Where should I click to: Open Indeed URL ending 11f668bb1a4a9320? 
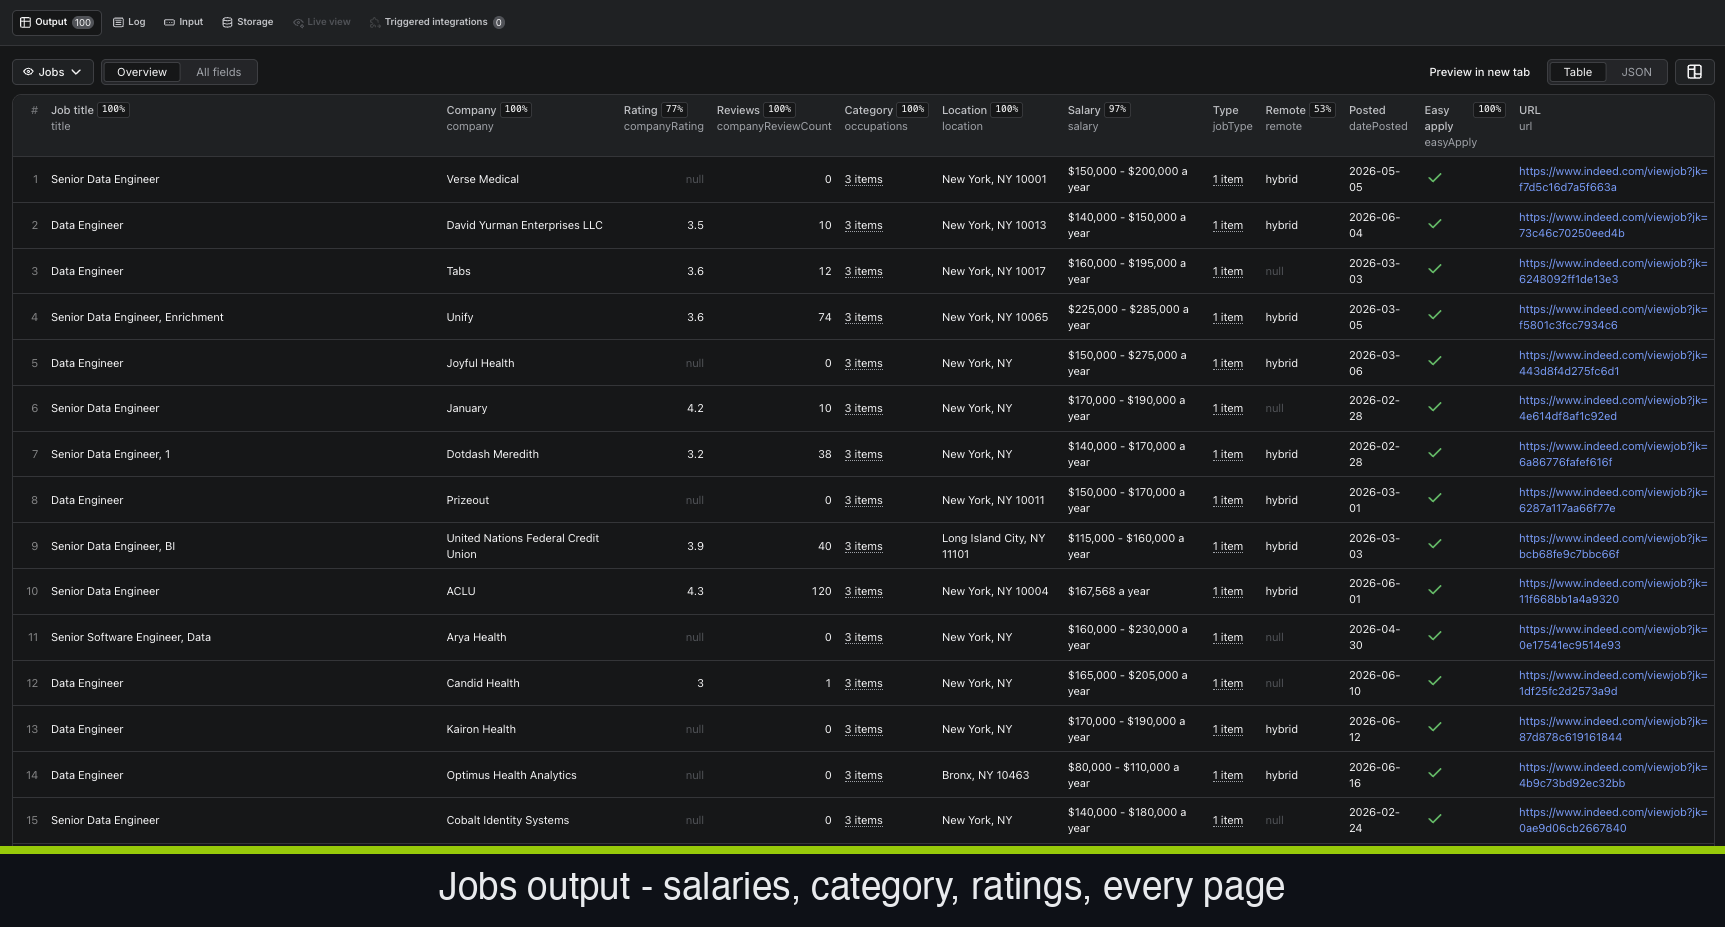(1612, 591)
